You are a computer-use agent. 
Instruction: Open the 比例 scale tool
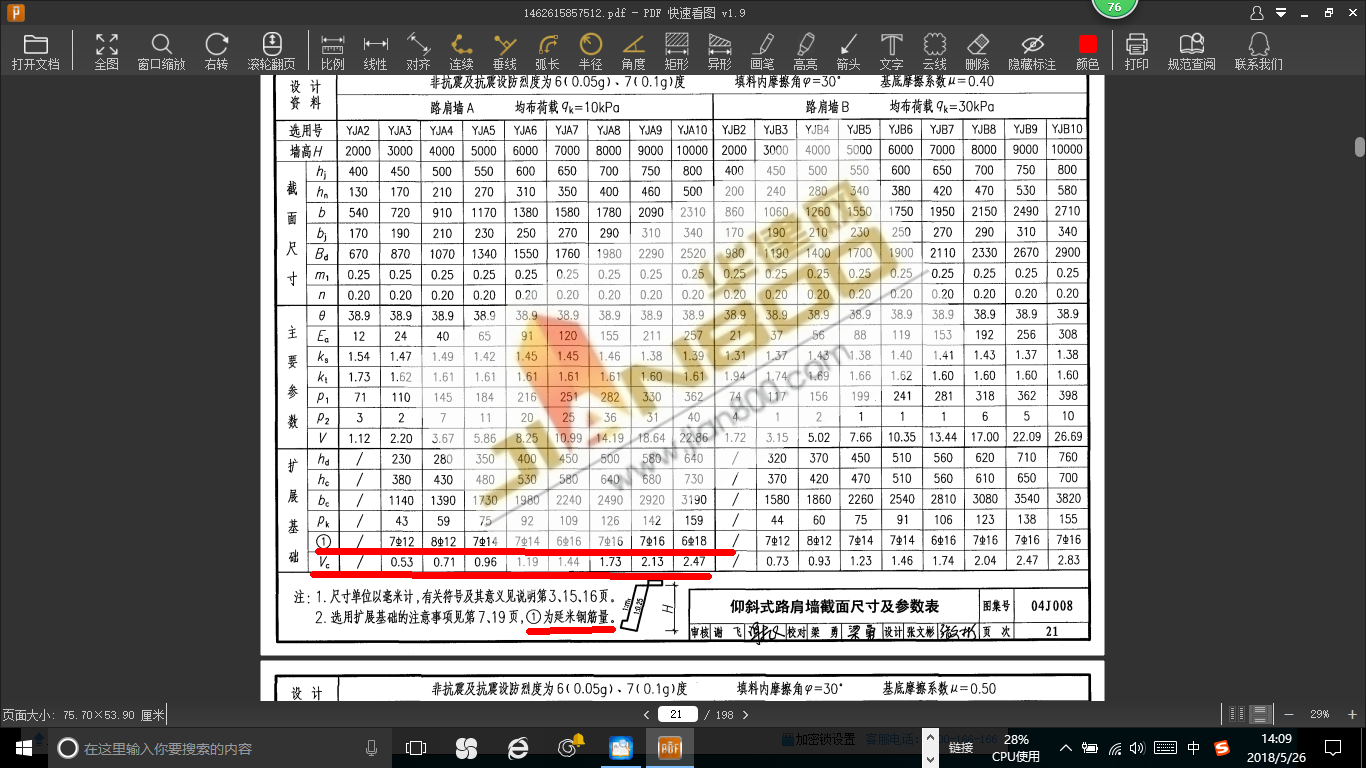(333, 52)
